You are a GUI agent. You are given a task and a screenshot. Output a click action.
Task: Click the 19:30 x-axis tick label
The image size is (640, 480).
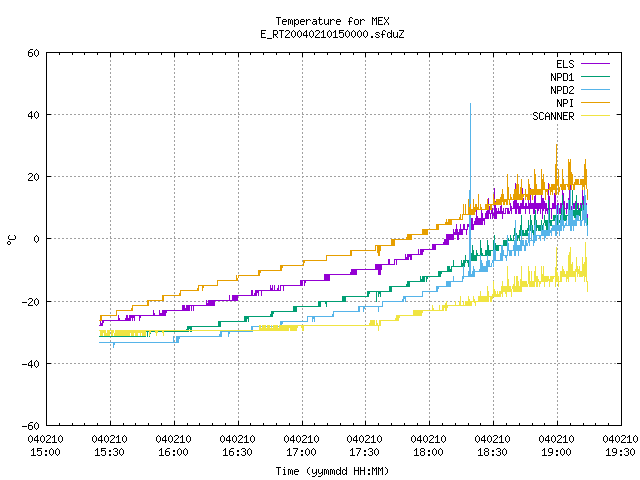[620, 452]
